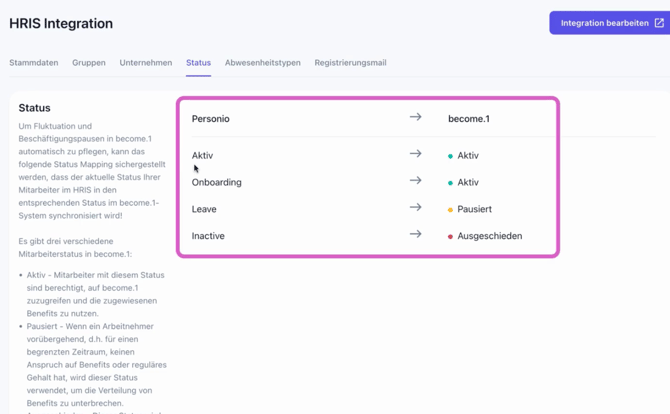670x414 pixels.
Task: Click green dot next to Onboarding's Aktiv
Action: [x=450, y=183]
